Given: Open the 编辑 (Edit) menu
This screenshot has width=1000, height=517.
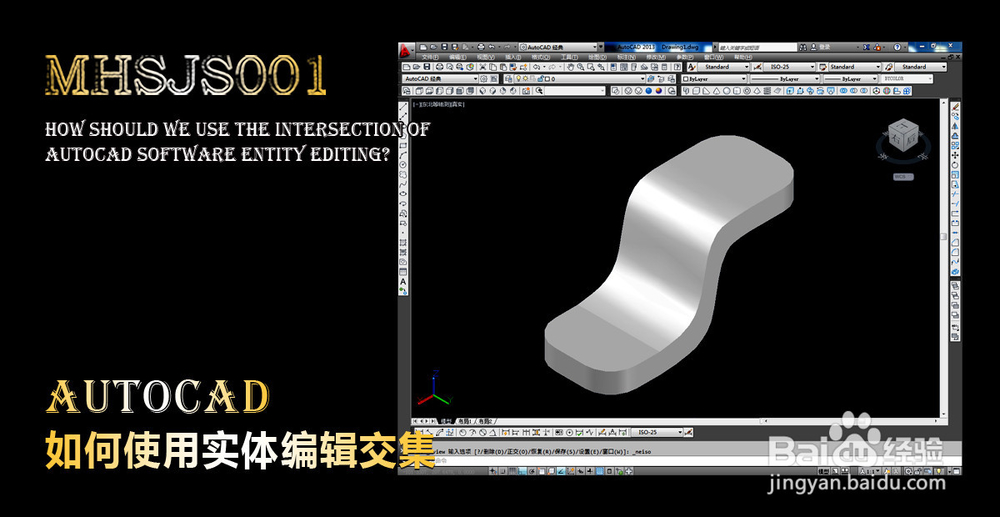Looking at the screenshot, I should pos(457,57).
